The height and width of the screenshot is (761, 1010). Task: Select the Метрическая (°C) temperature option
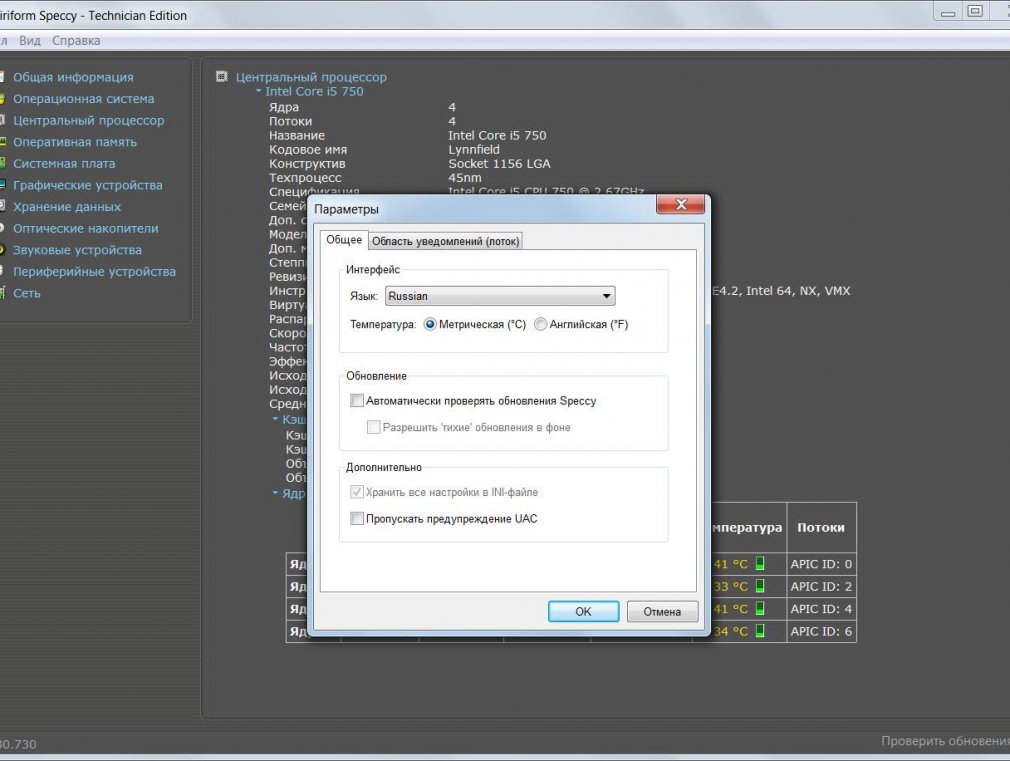430,324
